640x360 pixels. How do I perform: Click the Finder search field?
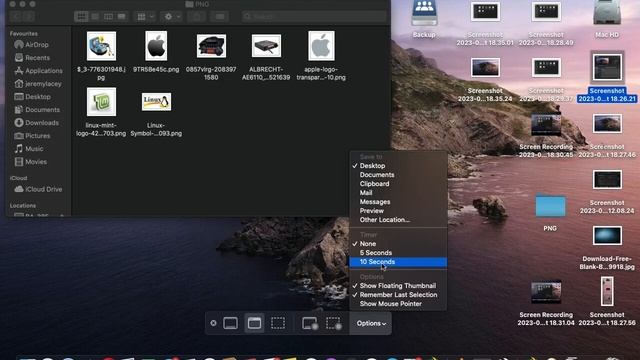click(x=314, y=16)
